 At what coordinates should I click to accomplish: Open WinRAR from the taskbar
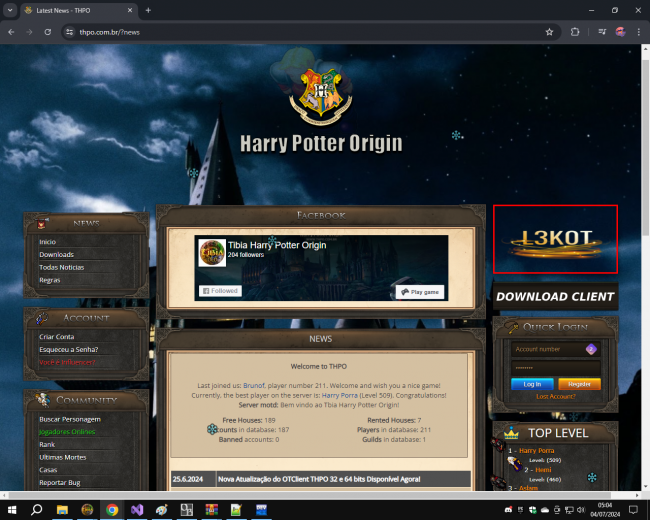211,510
